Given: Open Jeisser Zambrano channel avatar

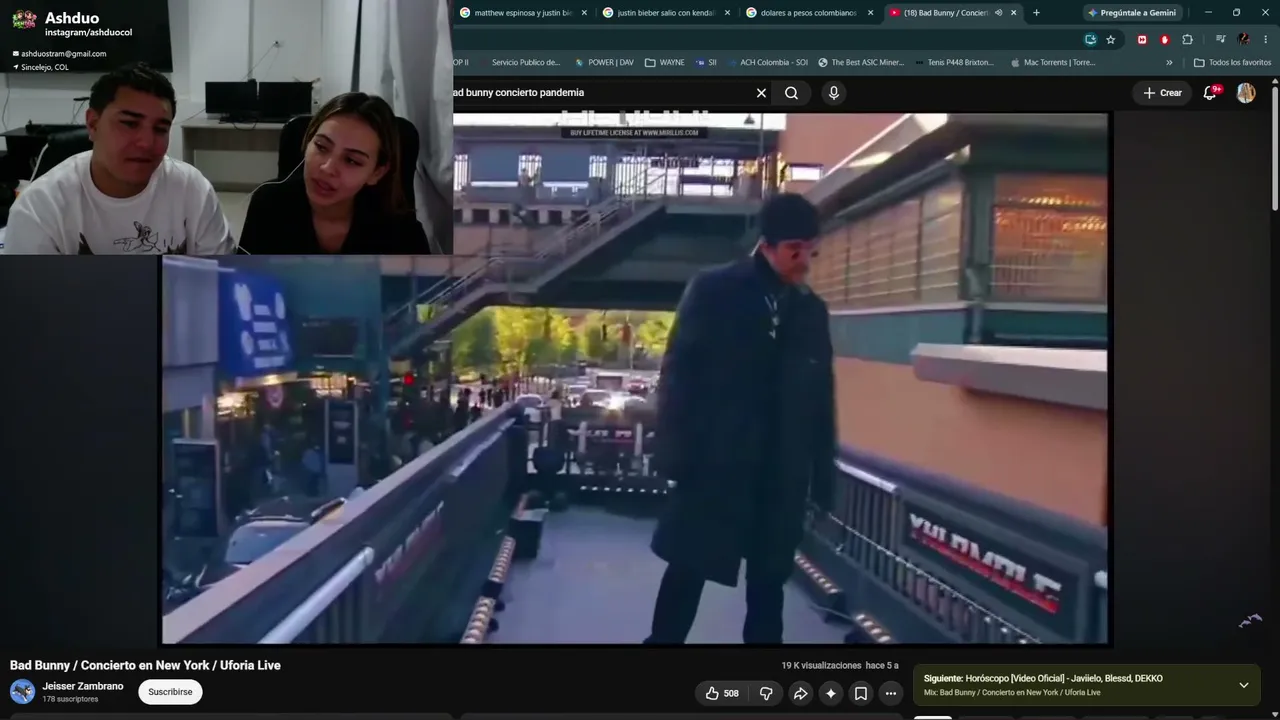Looking at the screenshot, I should point(22,691).
